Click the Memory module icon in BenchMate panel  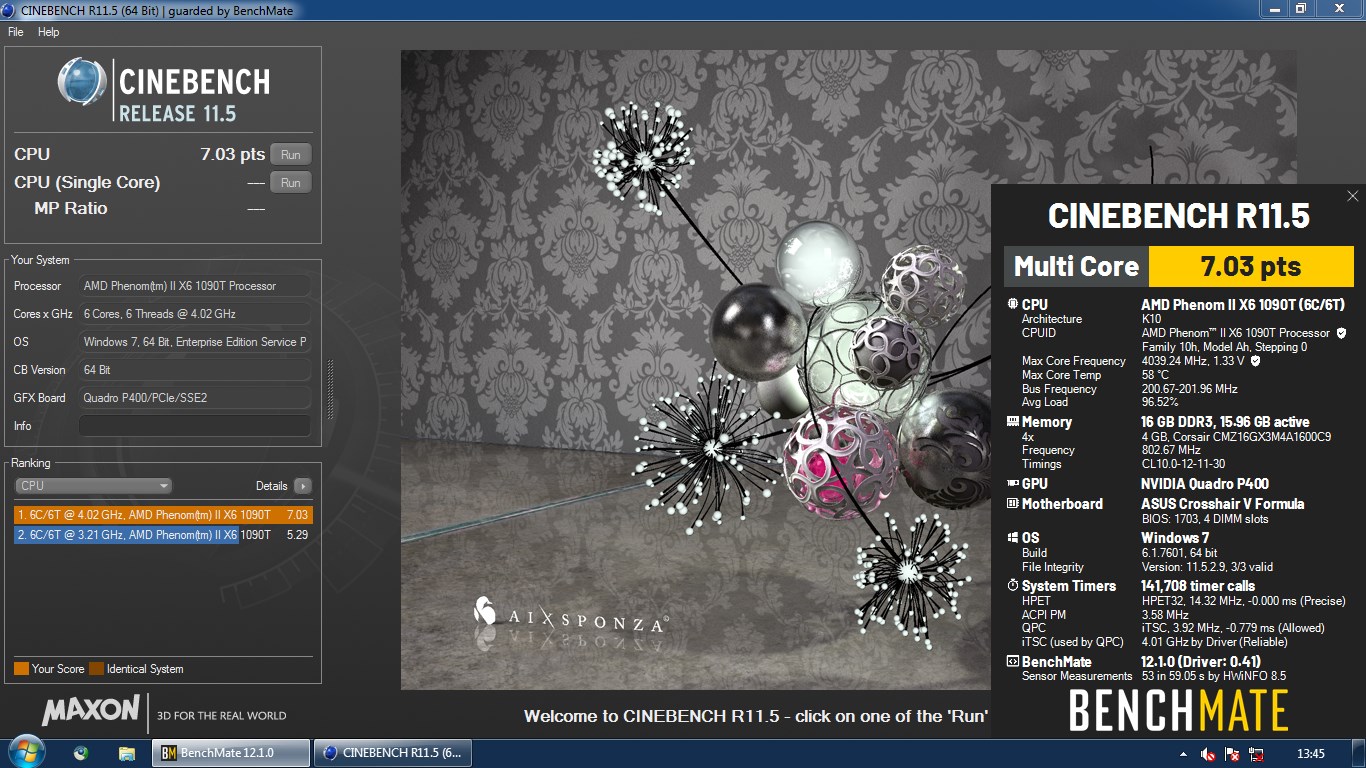point(1012,422)
